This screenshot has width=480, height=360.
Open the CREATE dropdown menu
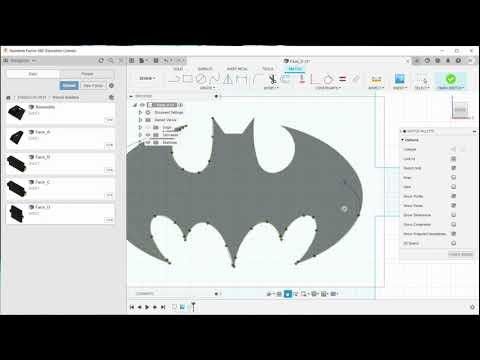207,88
